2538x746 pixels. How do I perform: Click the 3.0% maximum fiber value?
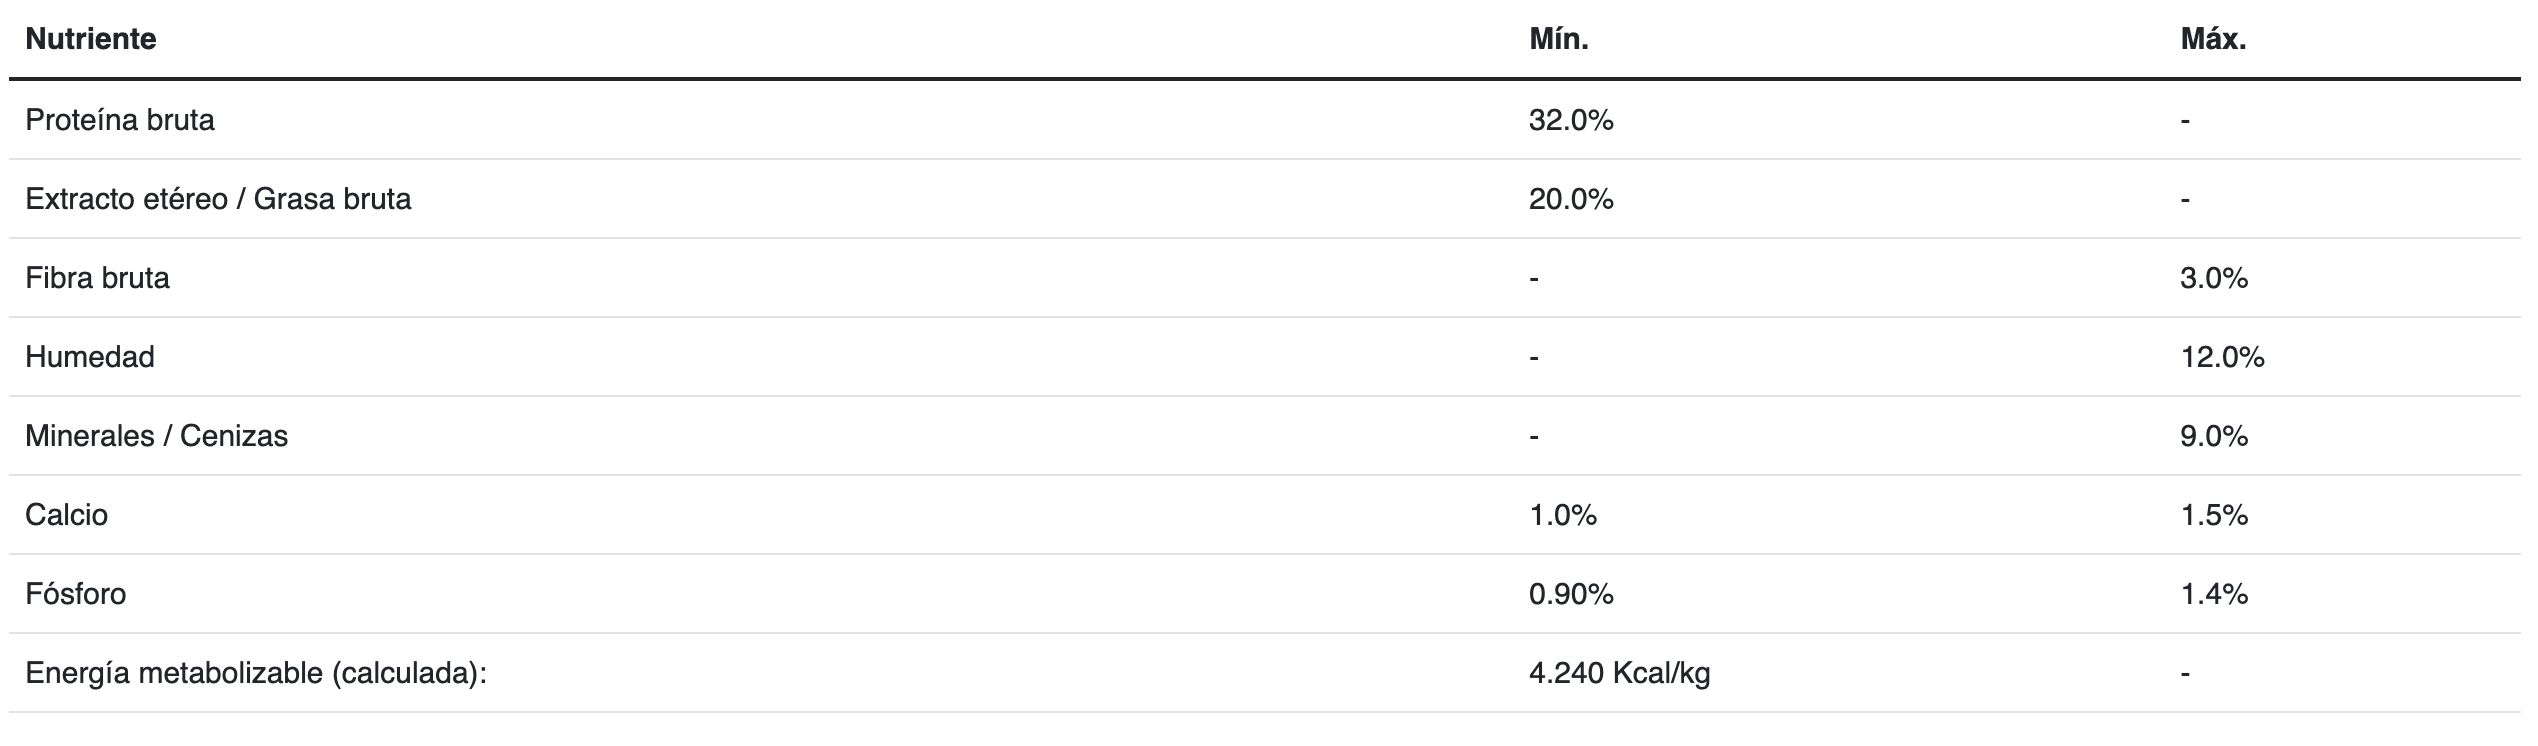point(2214,277)
